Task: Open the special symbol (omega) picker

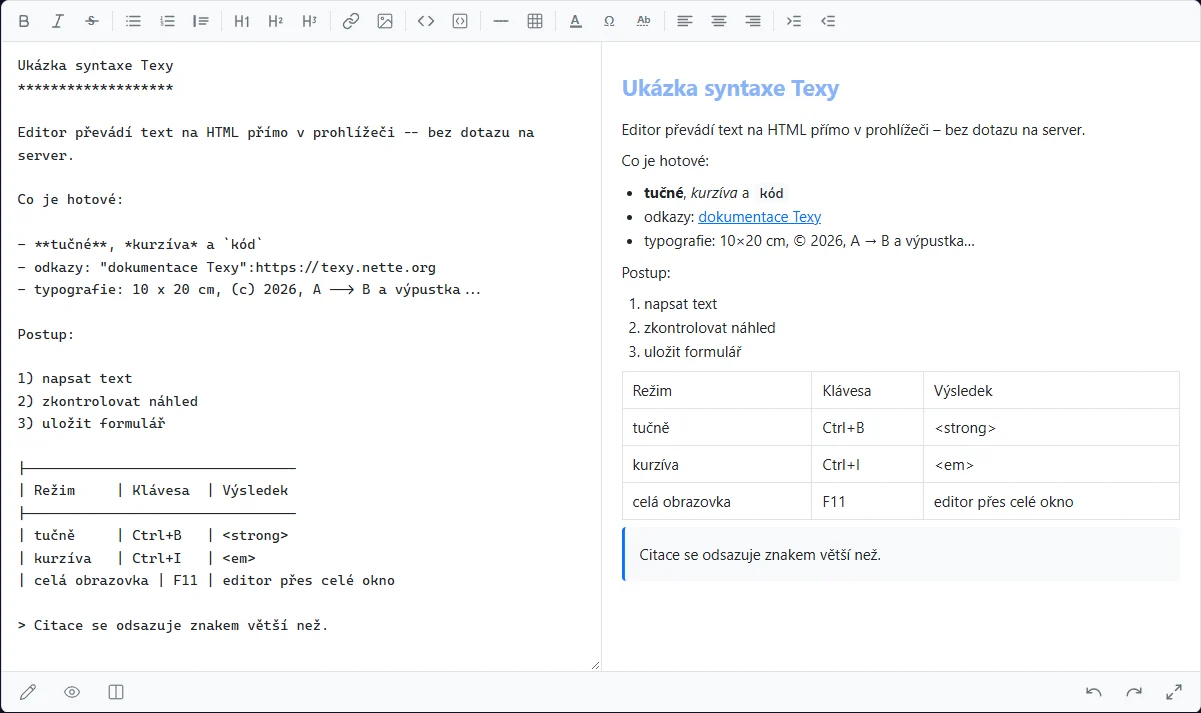Action: pyautogui.click(x=610, y=21)
